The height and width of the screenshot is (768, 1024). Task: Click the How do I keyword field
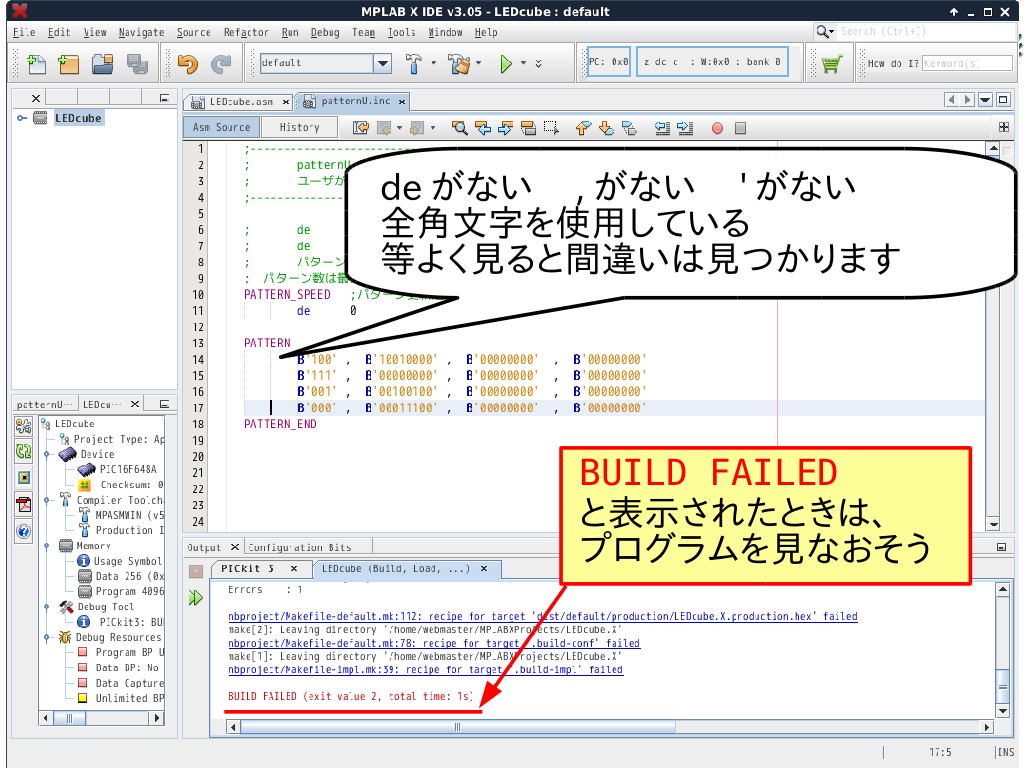point(967,63)
